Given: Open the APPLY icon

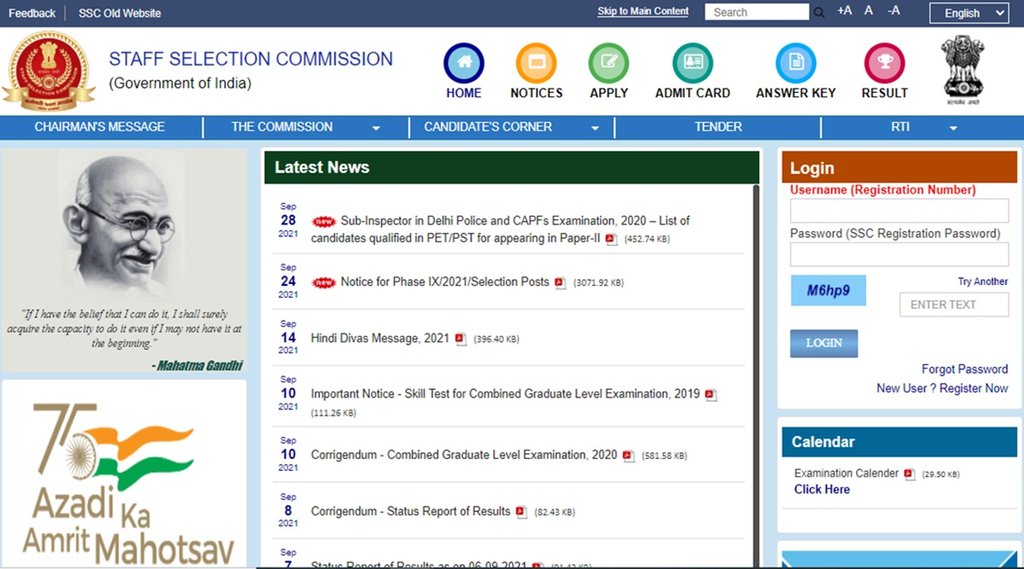Looking at the screenshot, I should [x=609, y=63].
